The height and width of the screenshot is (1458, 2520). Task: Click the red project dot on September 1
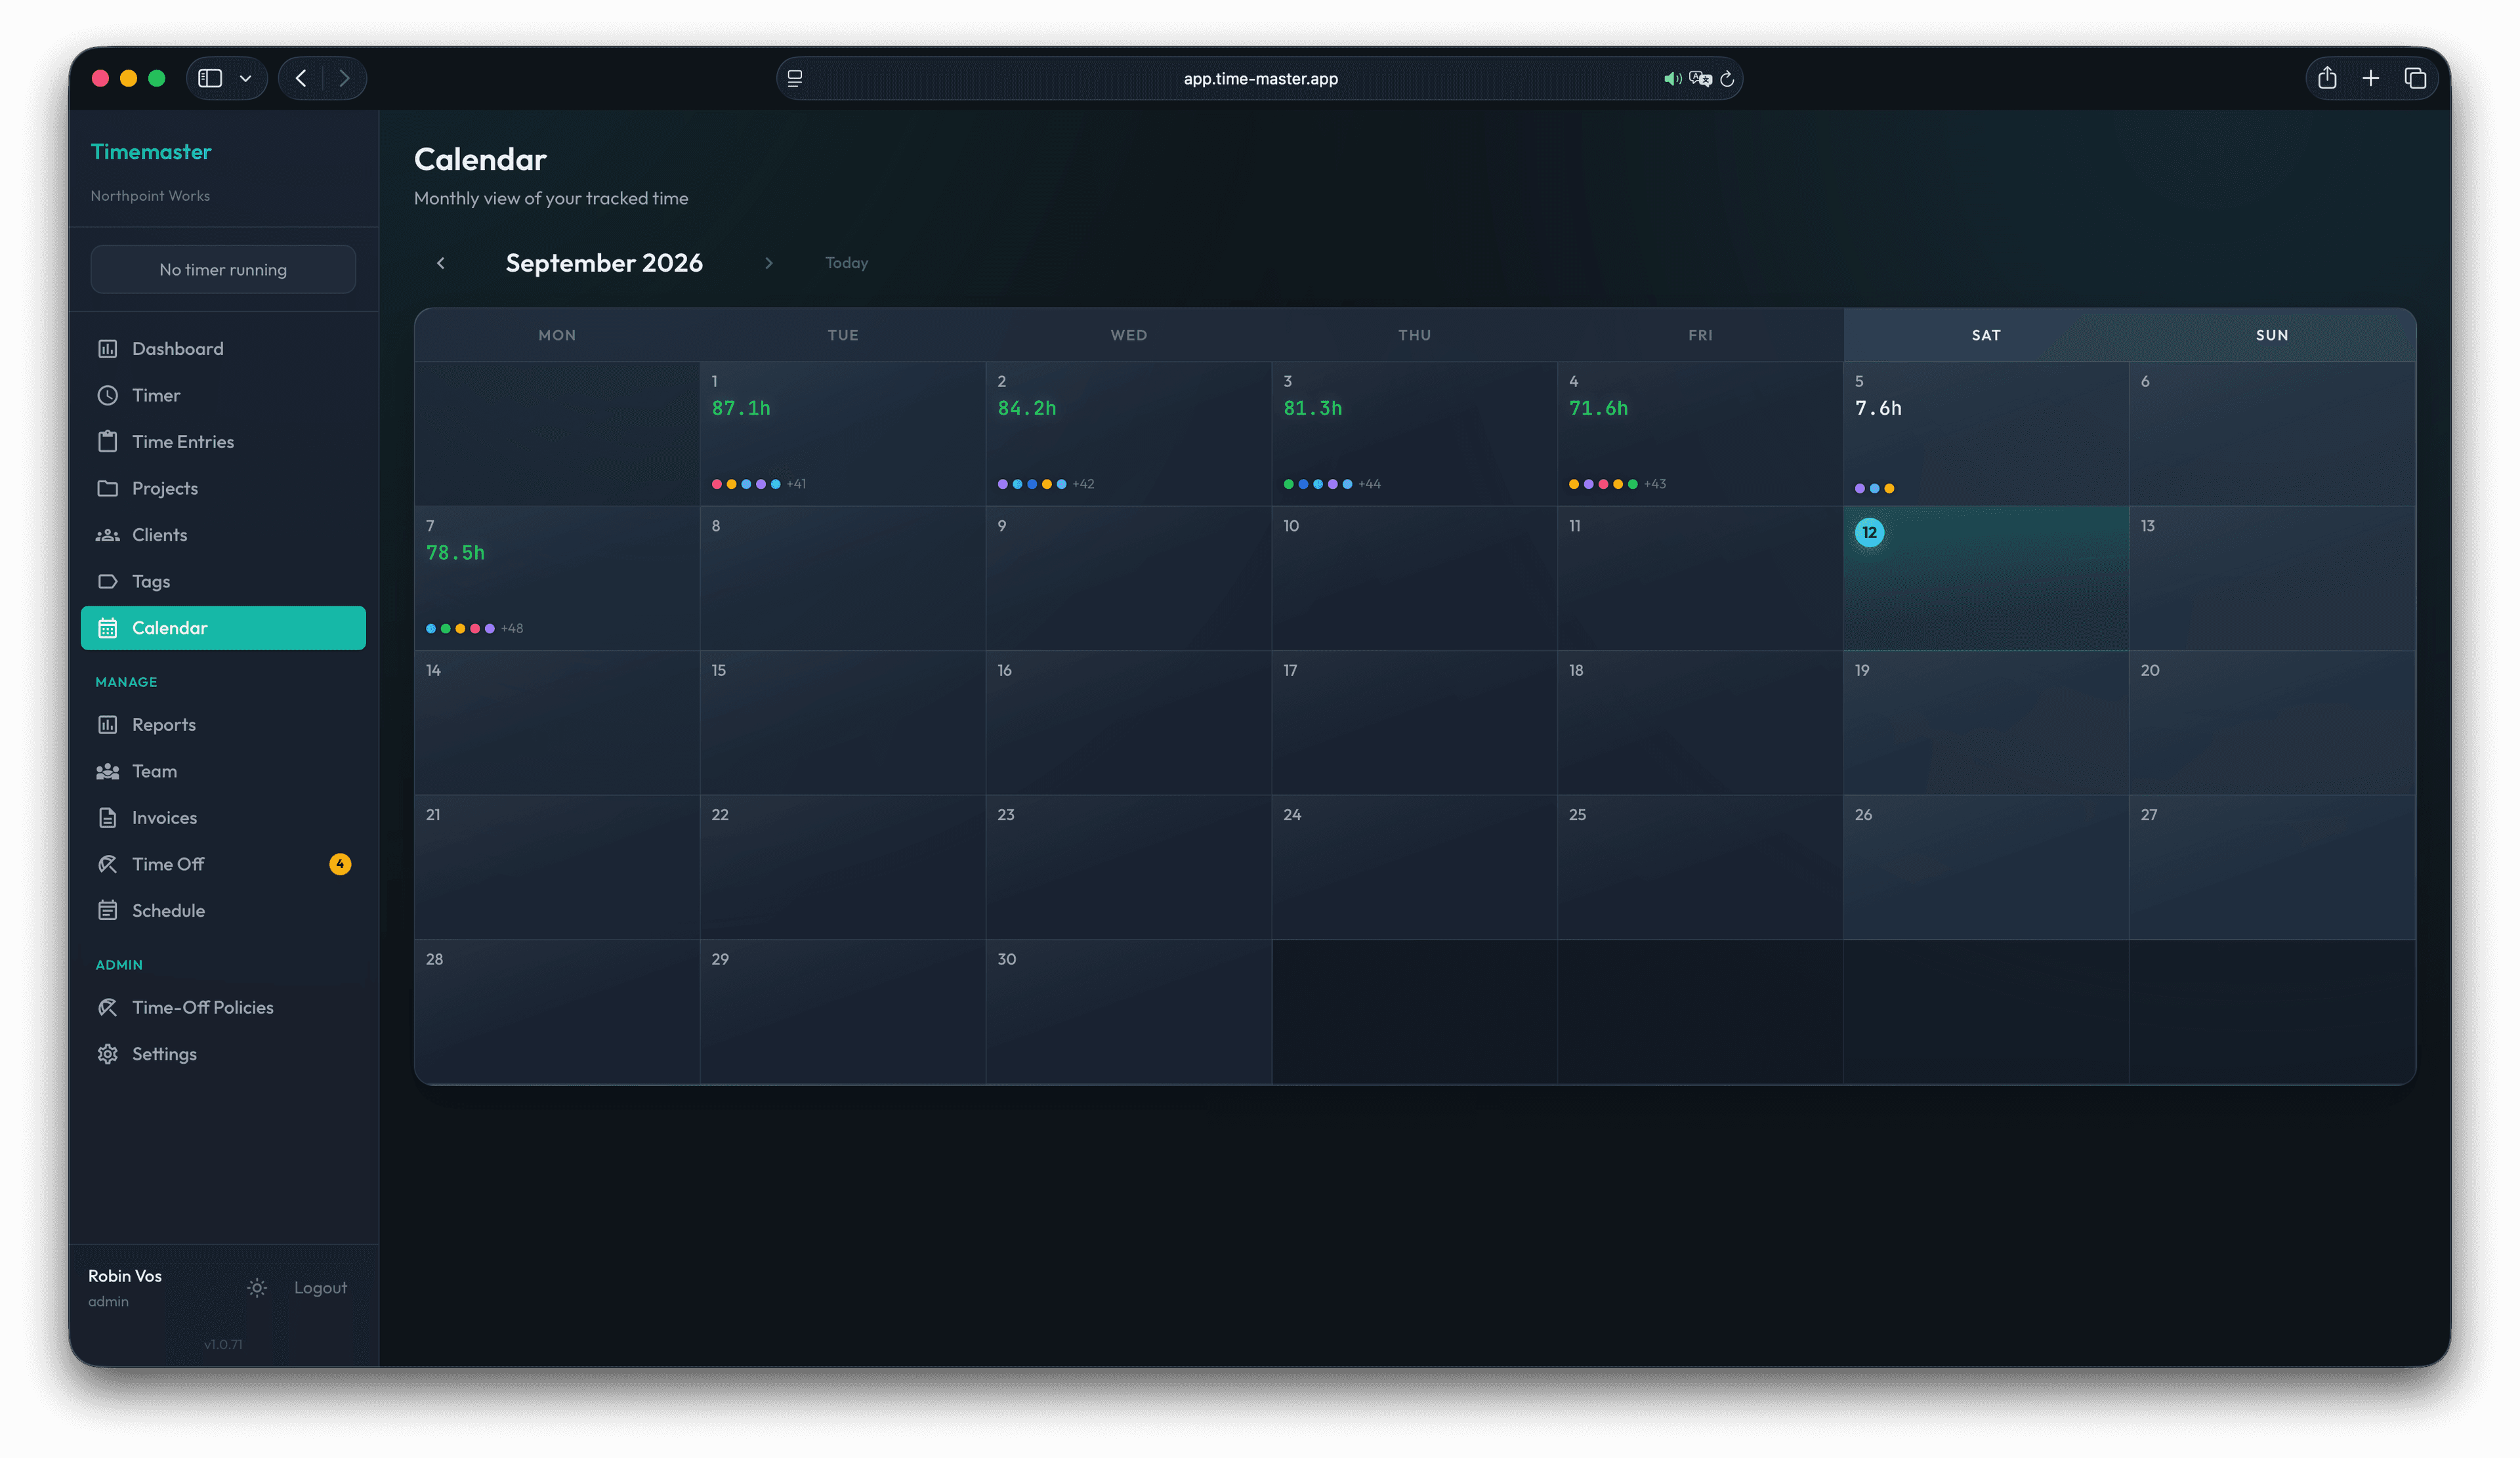[x=717, y=484]
